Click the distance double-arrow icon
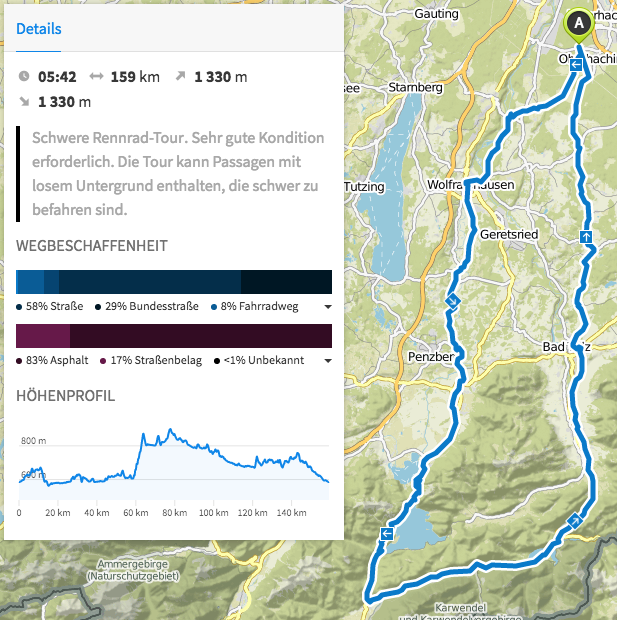 coord(96,77)
